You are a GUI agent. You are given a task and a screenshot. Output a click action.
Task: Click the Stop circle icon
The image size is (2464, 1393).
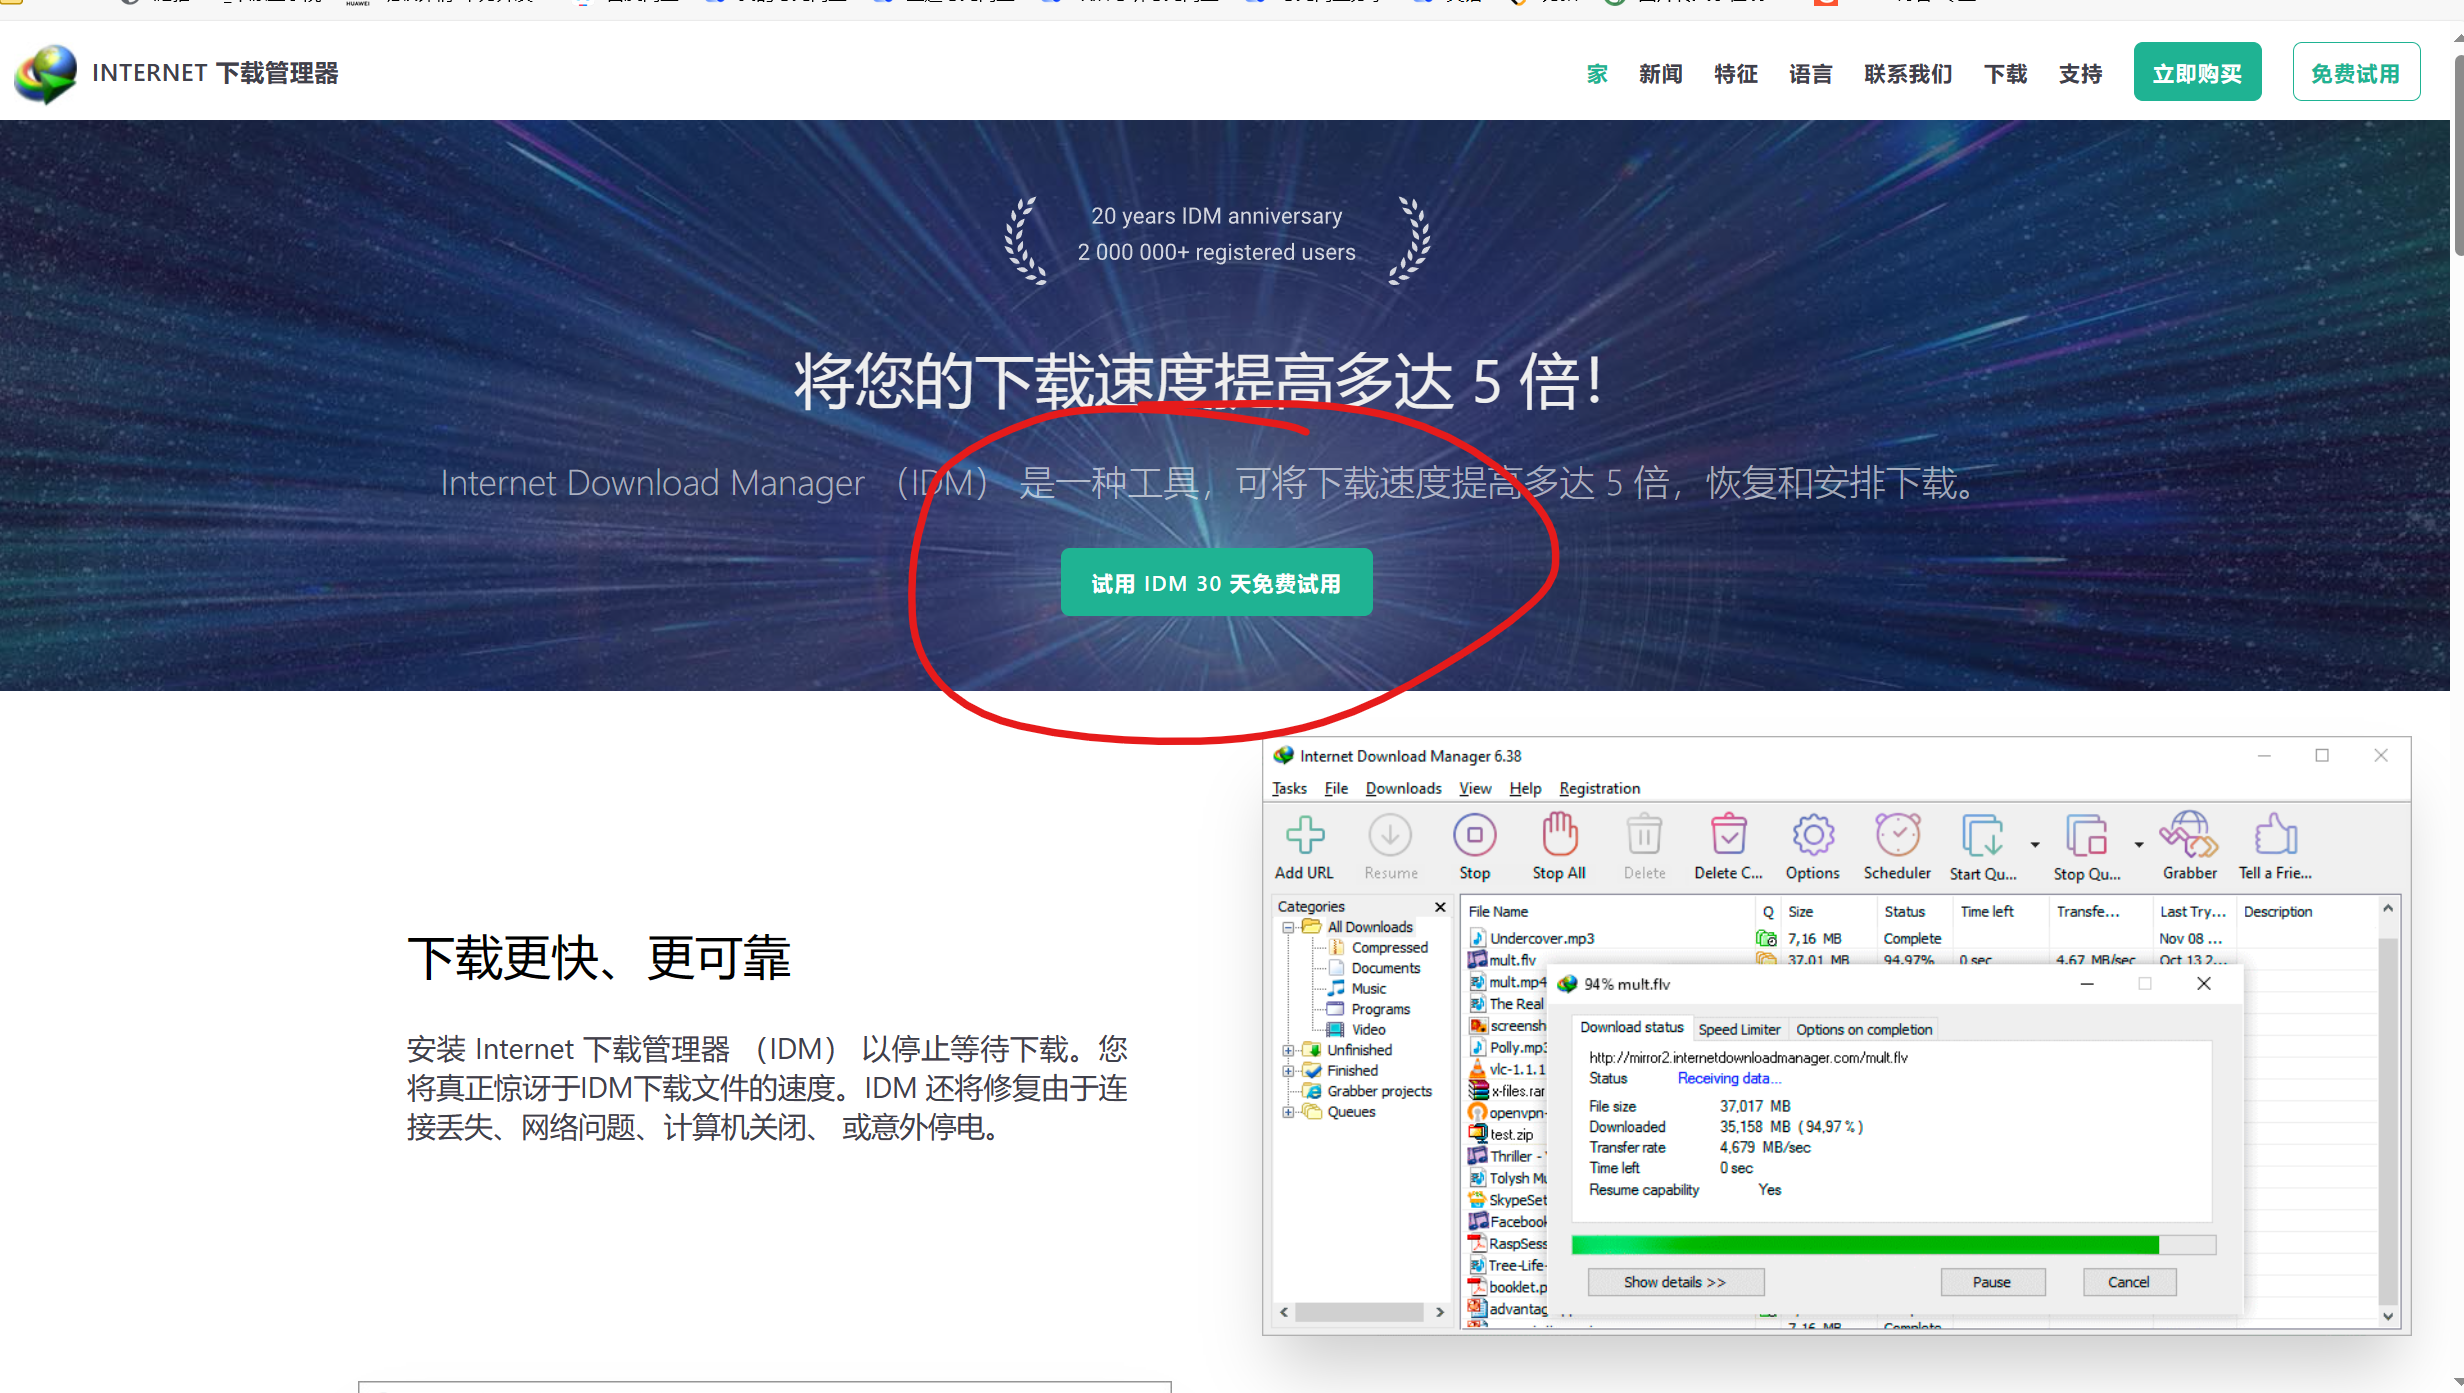click(1474, 835)
